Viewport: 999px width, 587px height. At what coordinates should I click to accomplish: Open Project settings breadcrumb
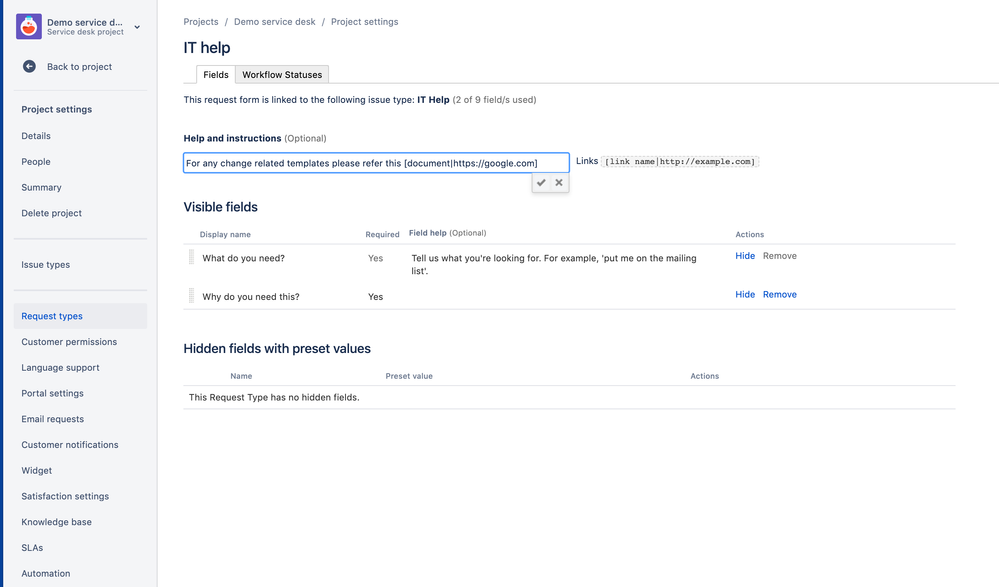click(x=364, y=22)
